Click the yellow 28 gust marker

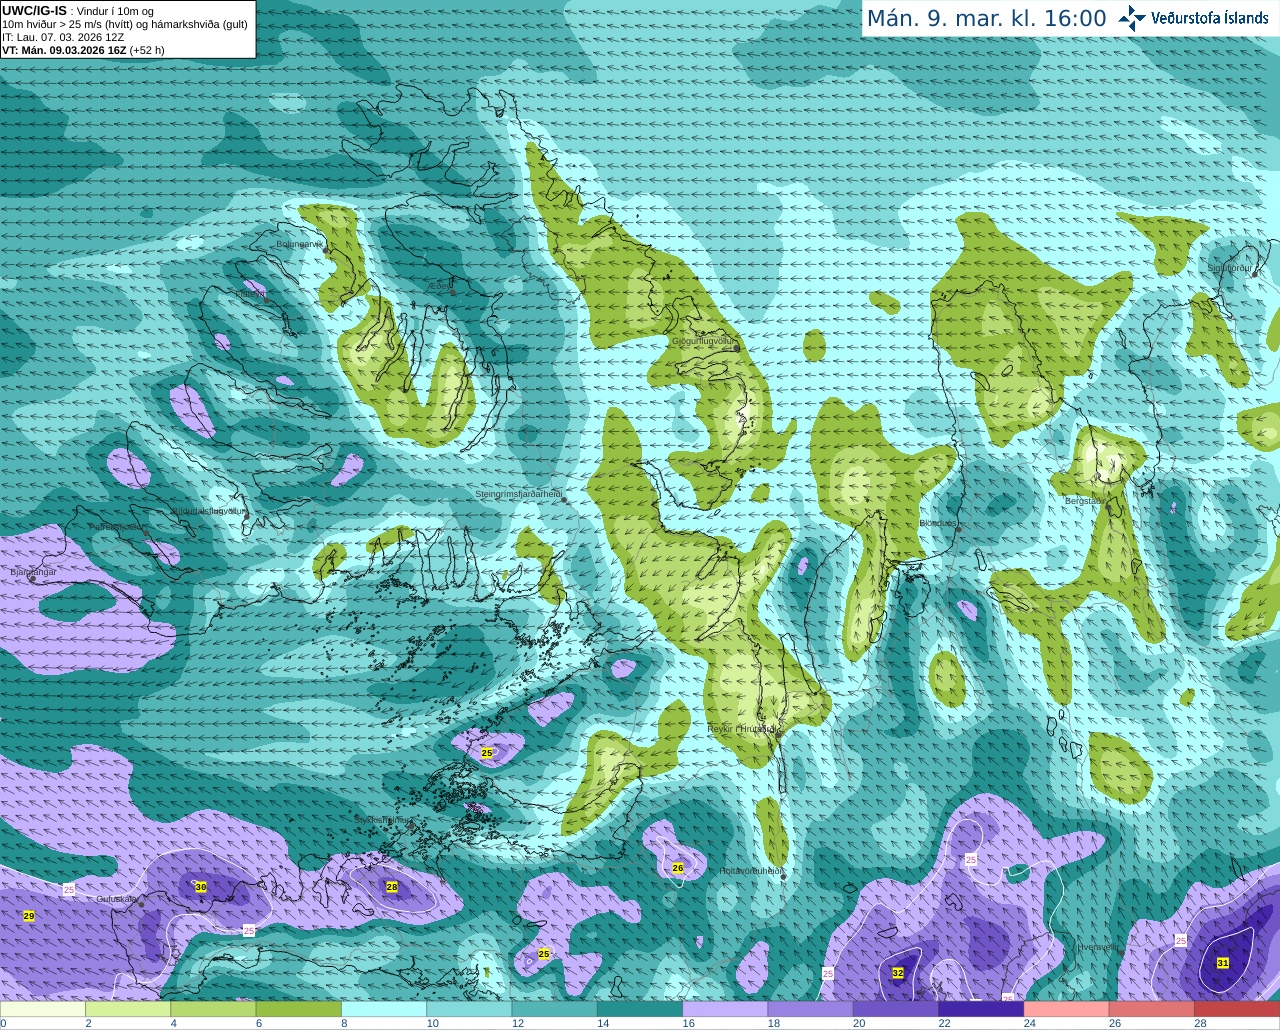point(392,887)
